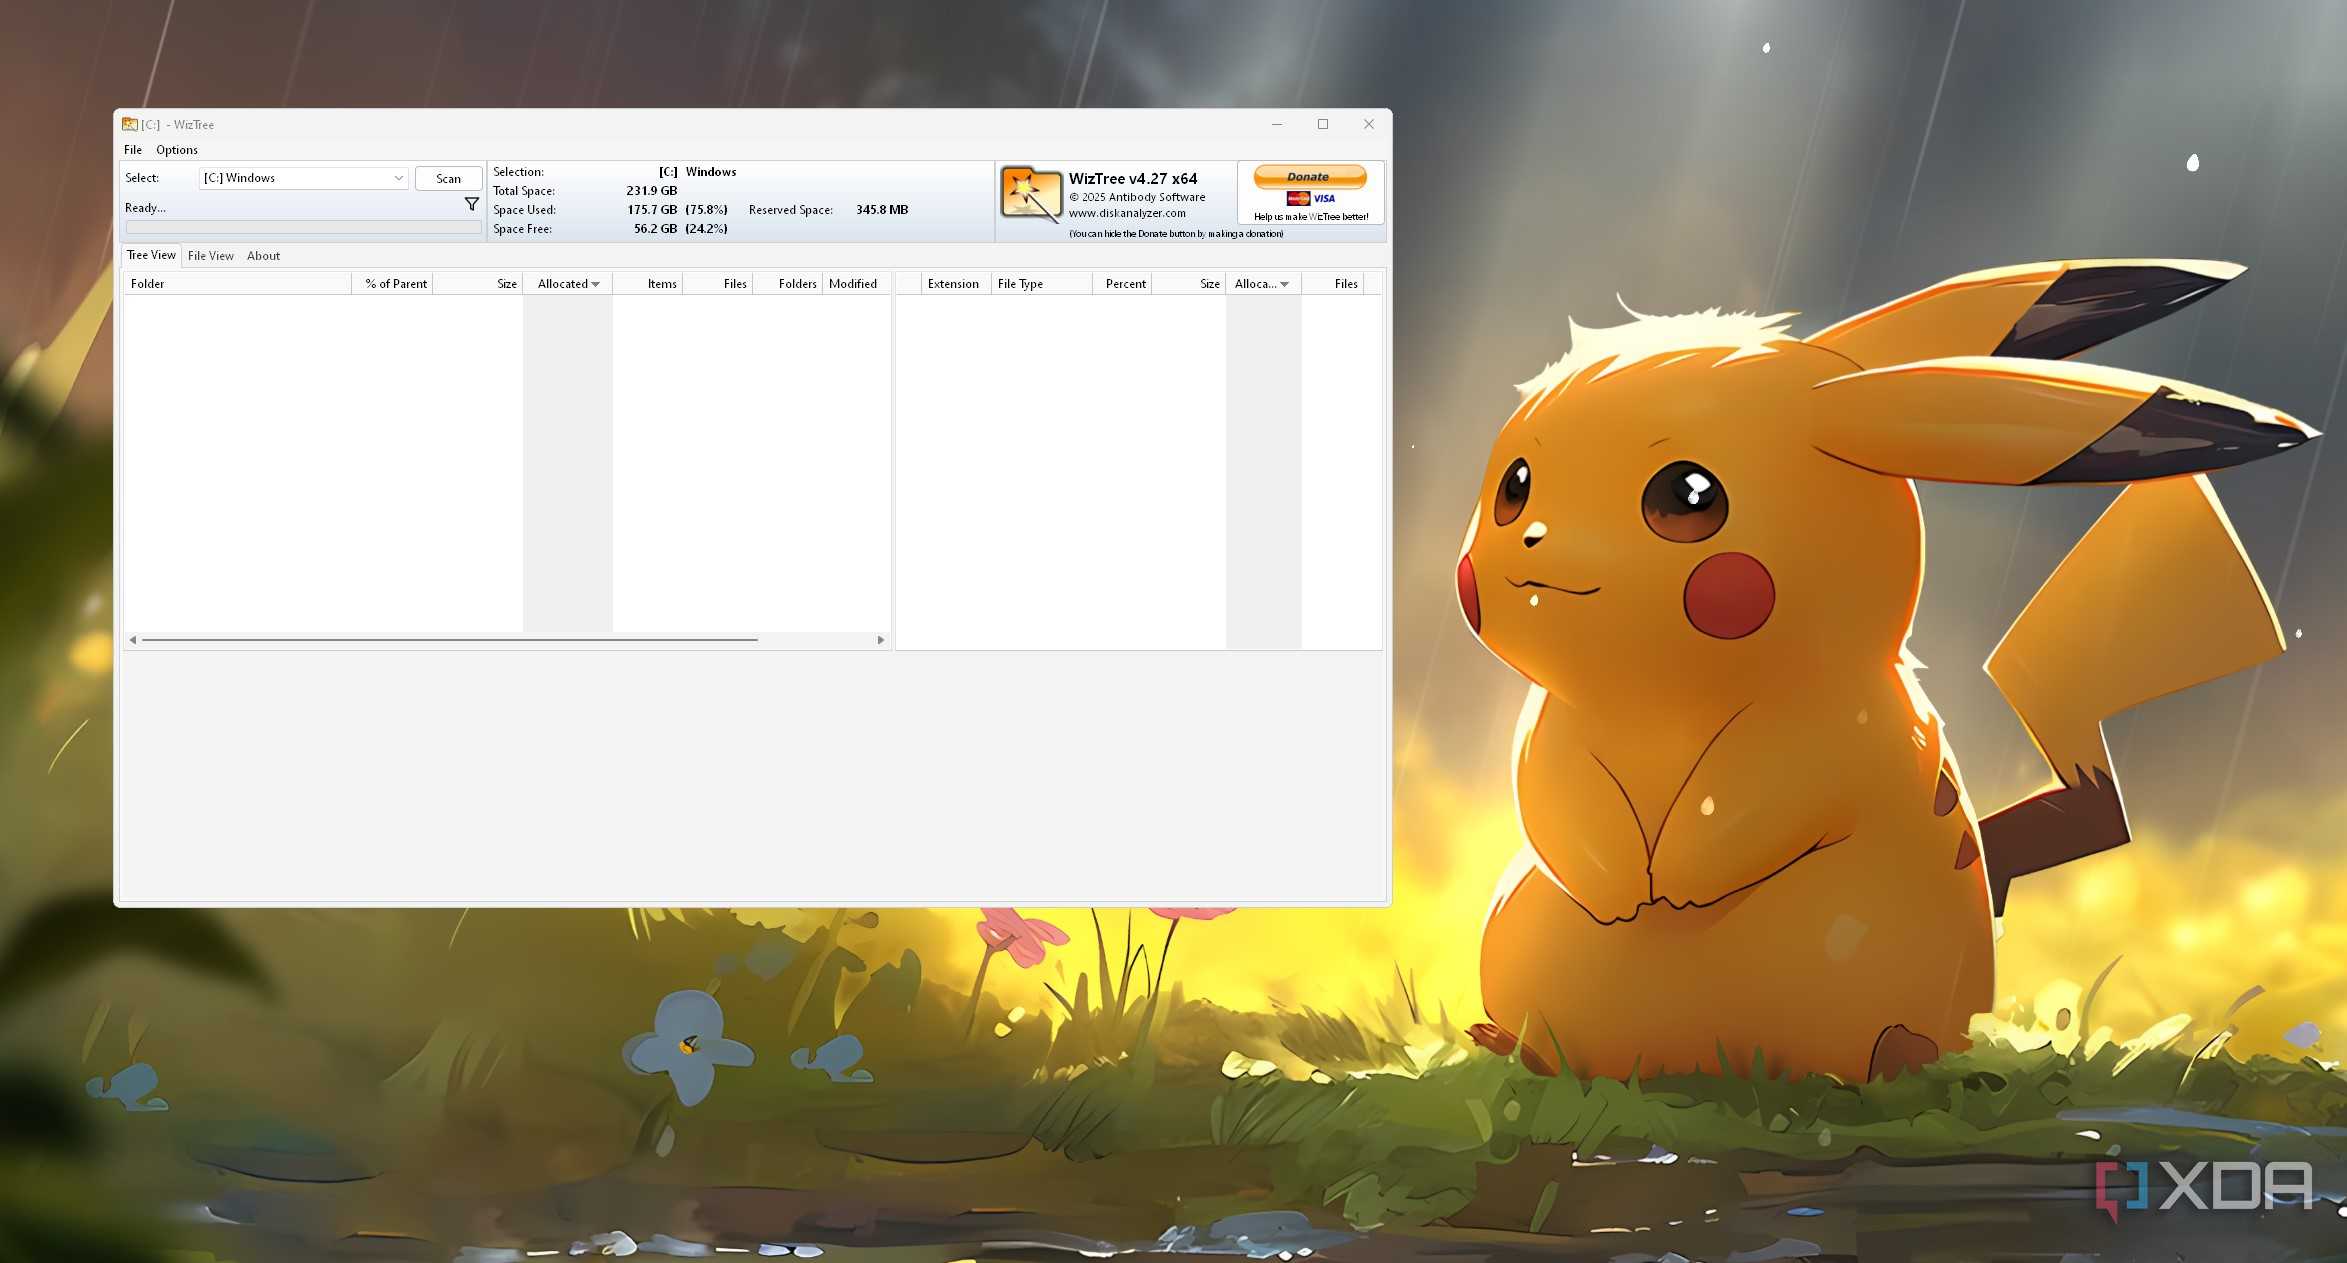Screen dimensions: 2347x1263
Task: Sort by the Items column header
Action: coord(648,284)
